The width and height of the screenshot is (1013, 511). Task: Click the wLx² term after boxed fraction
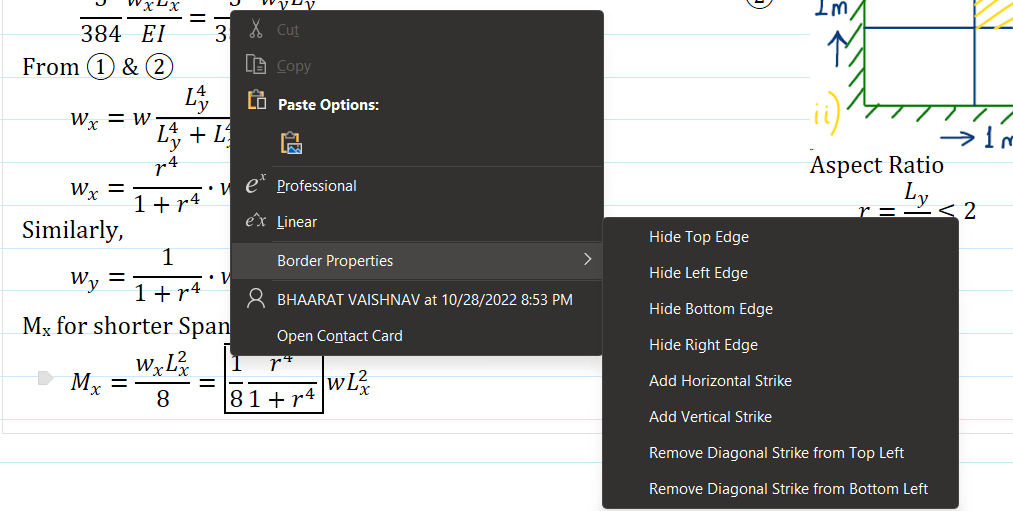pyautogui.click(x=348, y=384)
